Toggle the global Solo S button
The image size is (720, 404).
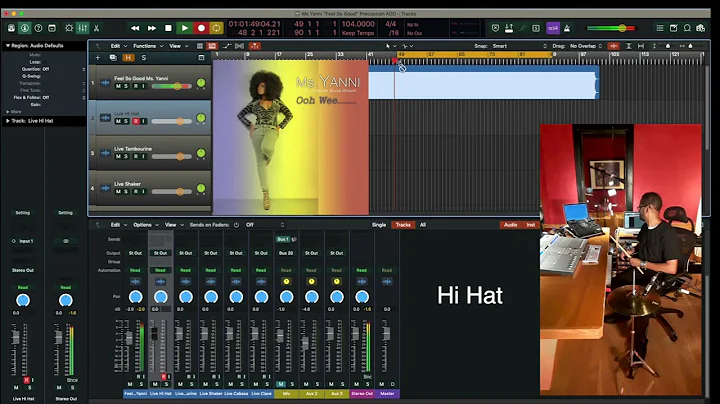pyautogui.click(x=144, y=57)
